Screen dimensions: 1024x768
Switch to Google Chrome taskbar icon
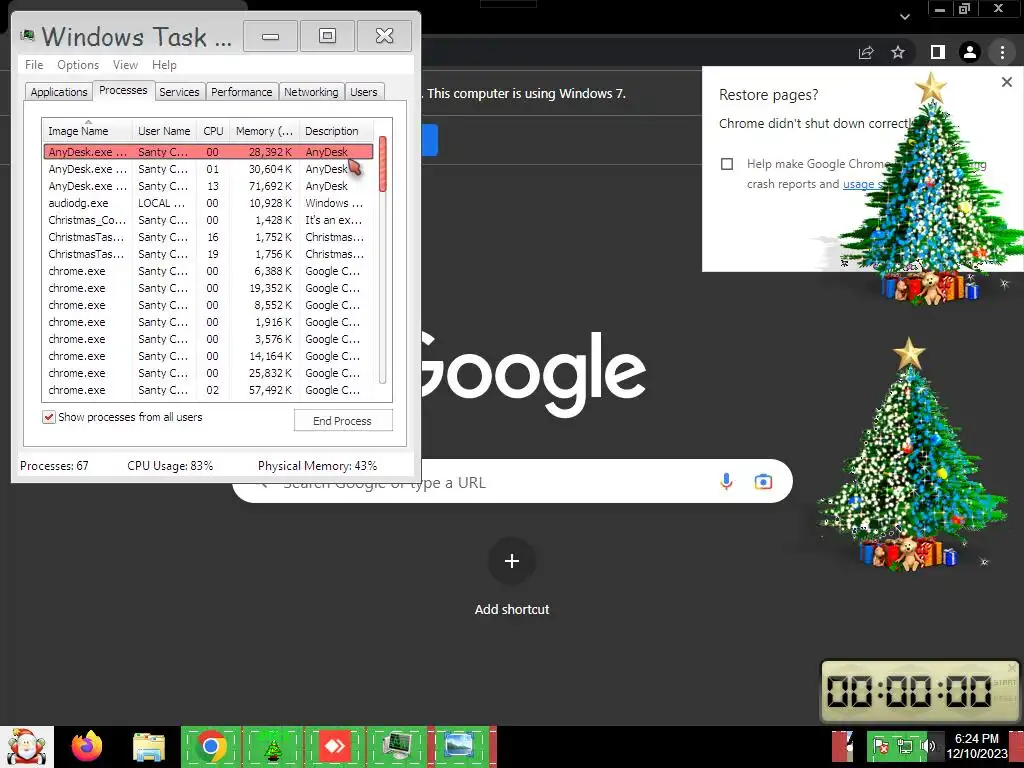click(x=211, y=746)
